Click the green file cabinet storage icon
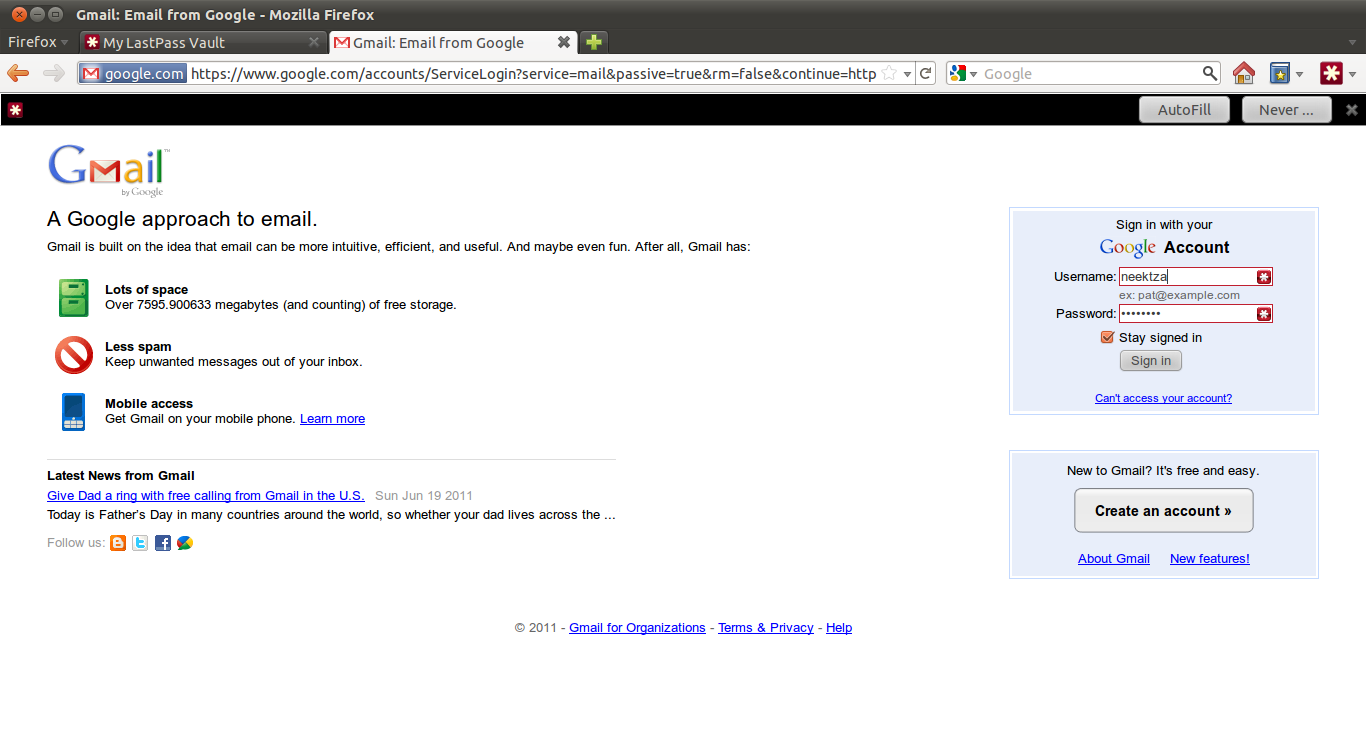Image resolution: width=1366 pixels, height=744 pixels. point(74,298)
